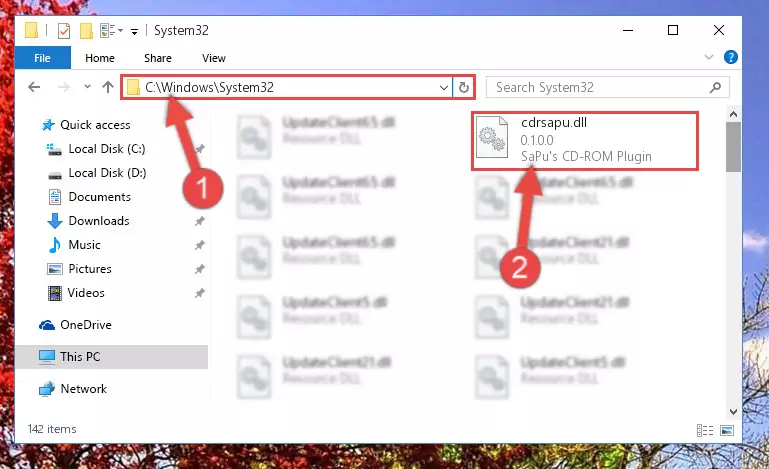Open the Help question mark icon
769x469 pixels.
730,57
